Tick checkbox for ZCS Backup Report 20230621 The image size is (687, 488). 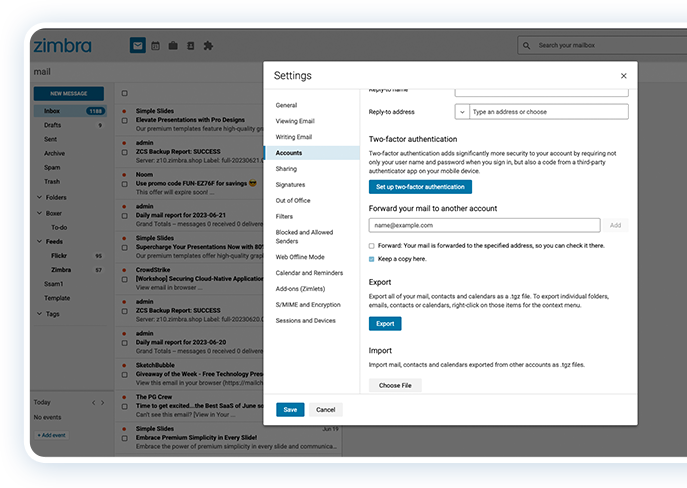click(124, 152)
